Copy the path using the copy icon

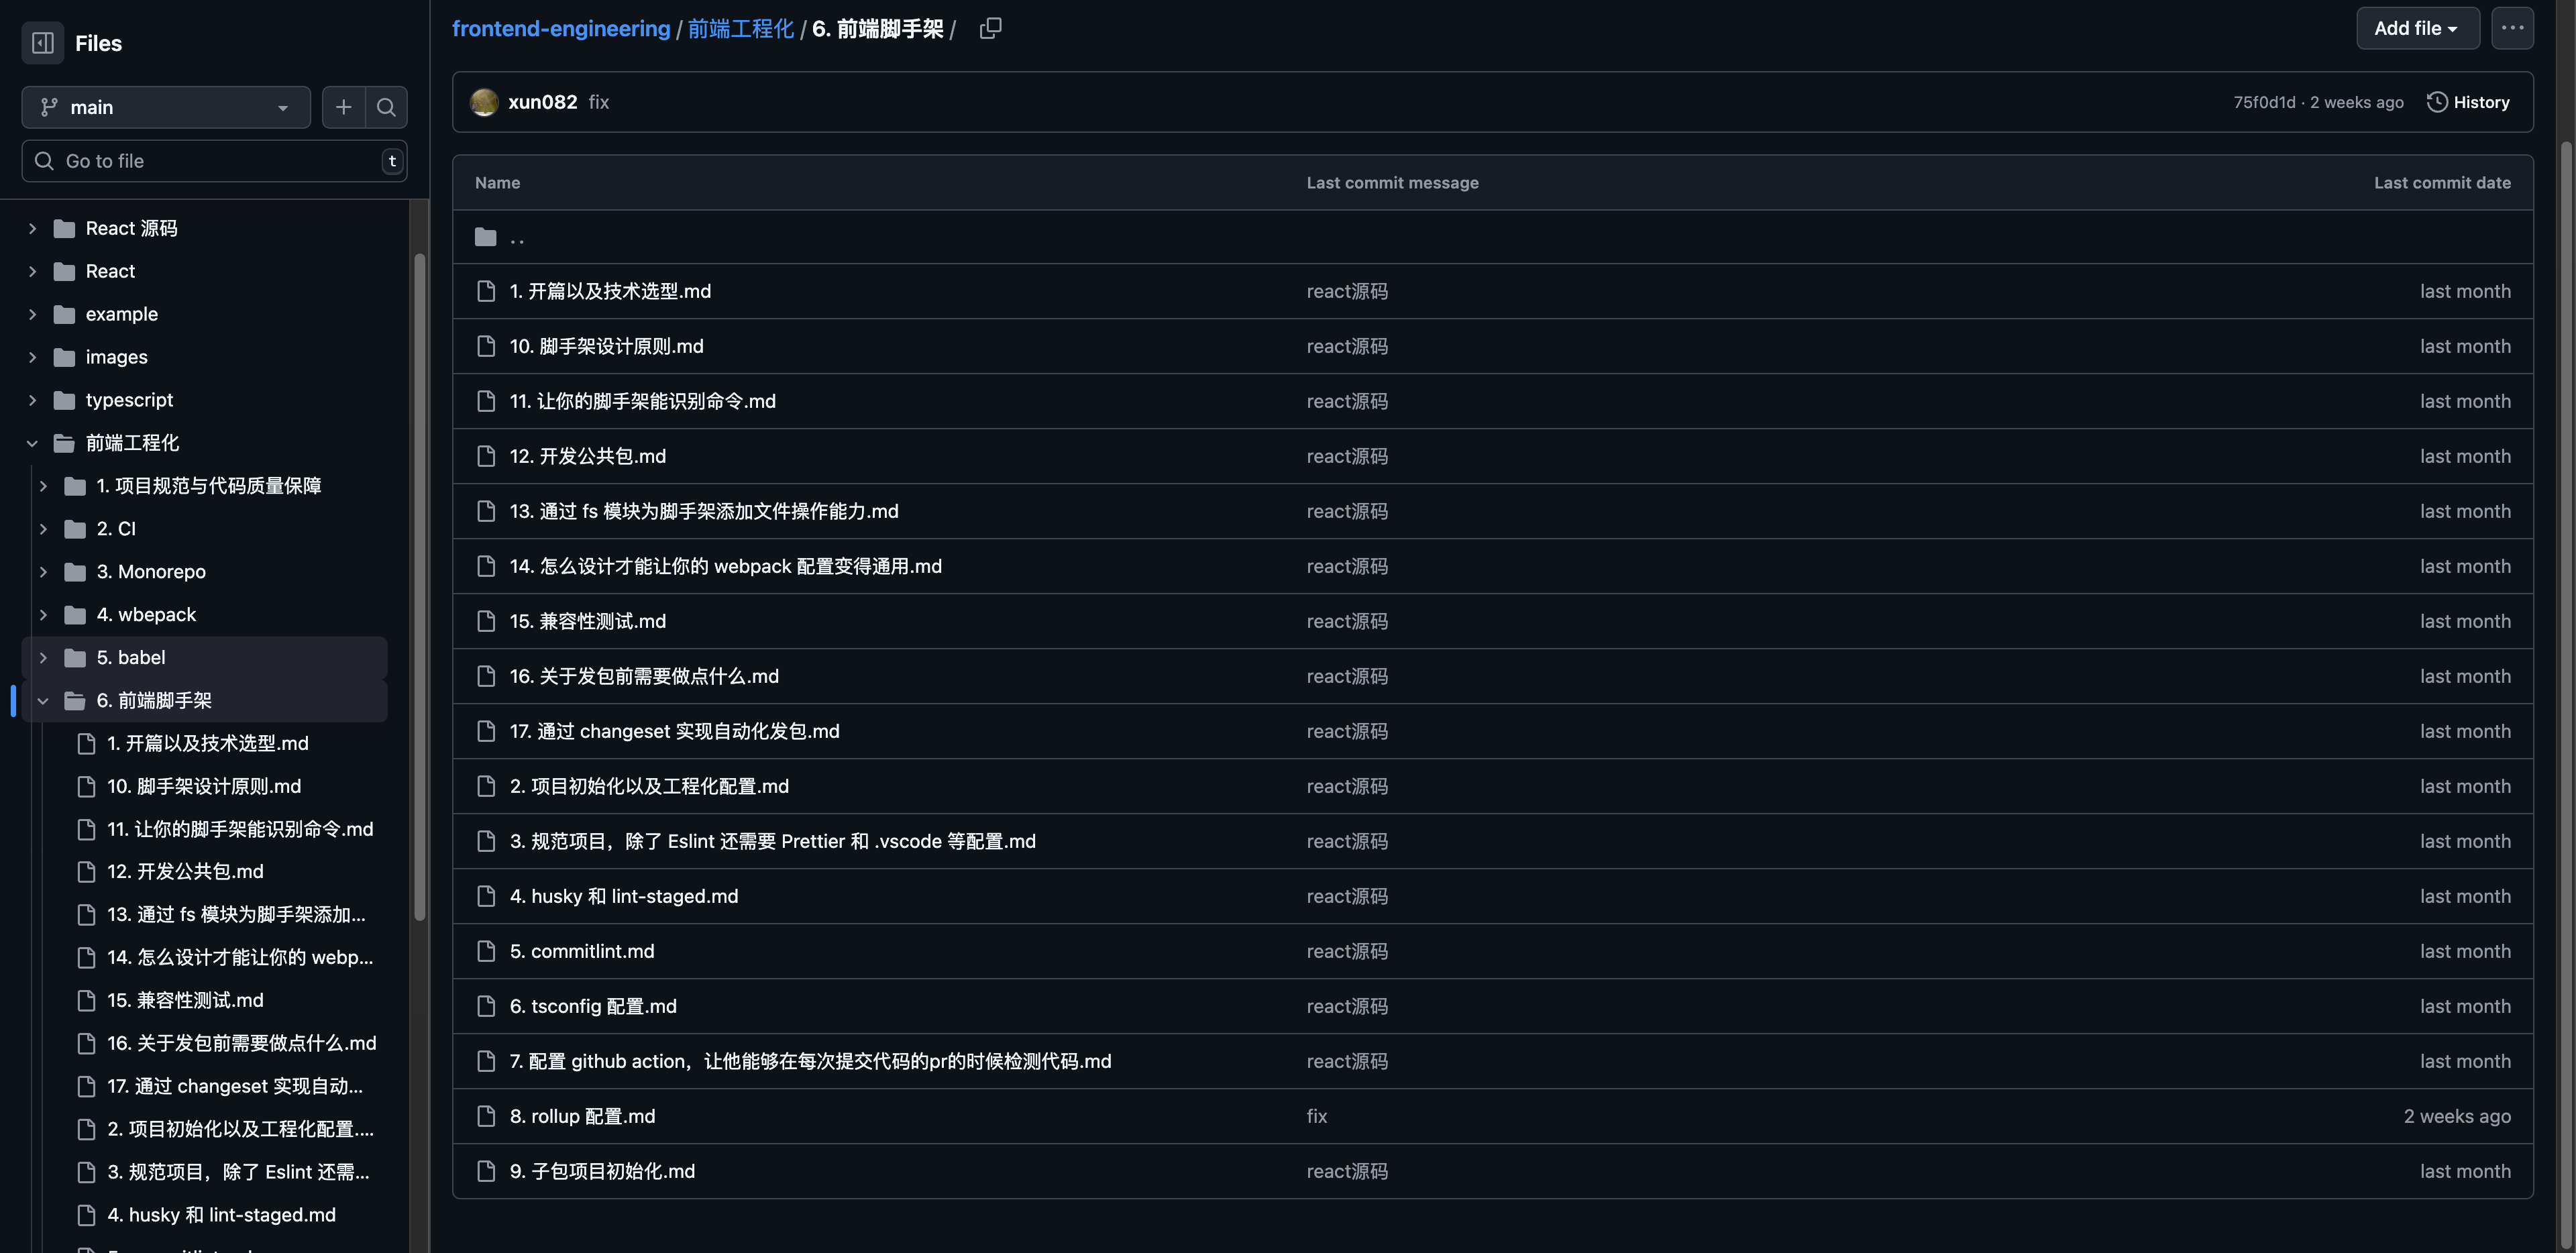tap(990, 28)
